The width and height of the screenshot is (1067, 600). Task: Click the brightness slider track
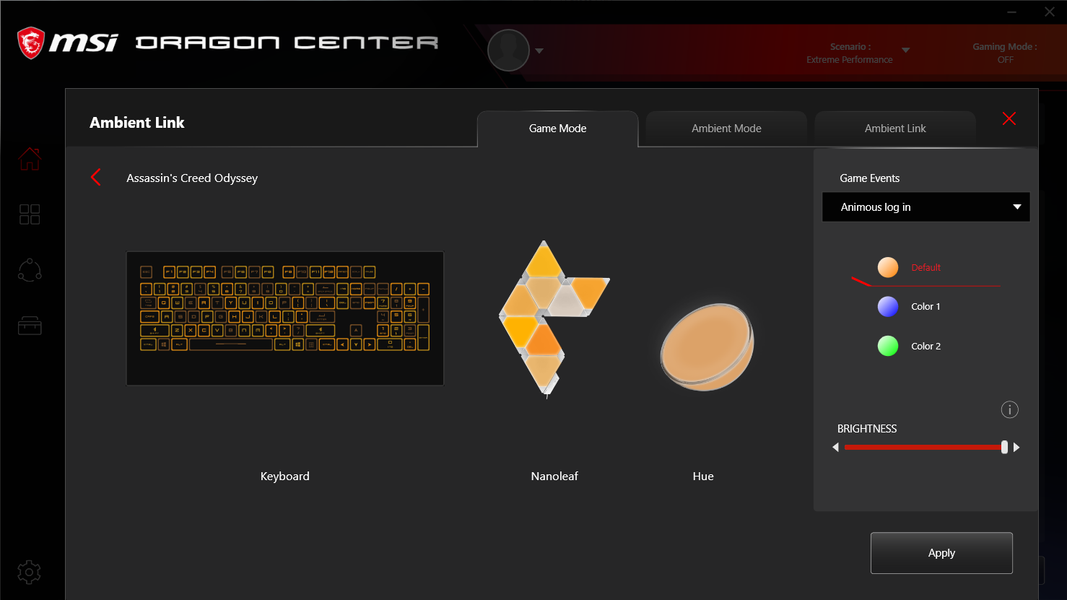(x=925, y=448)
